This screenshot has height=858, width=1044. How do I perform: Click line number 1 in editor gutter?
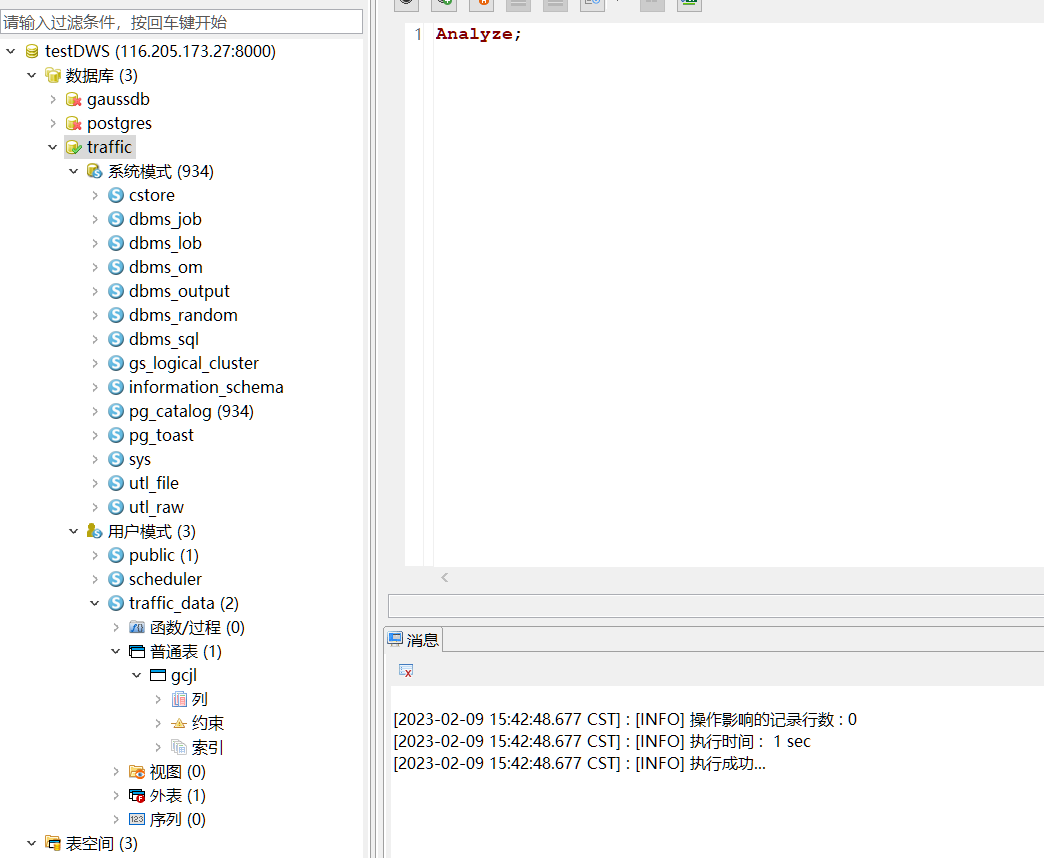(x=417, y=34)
